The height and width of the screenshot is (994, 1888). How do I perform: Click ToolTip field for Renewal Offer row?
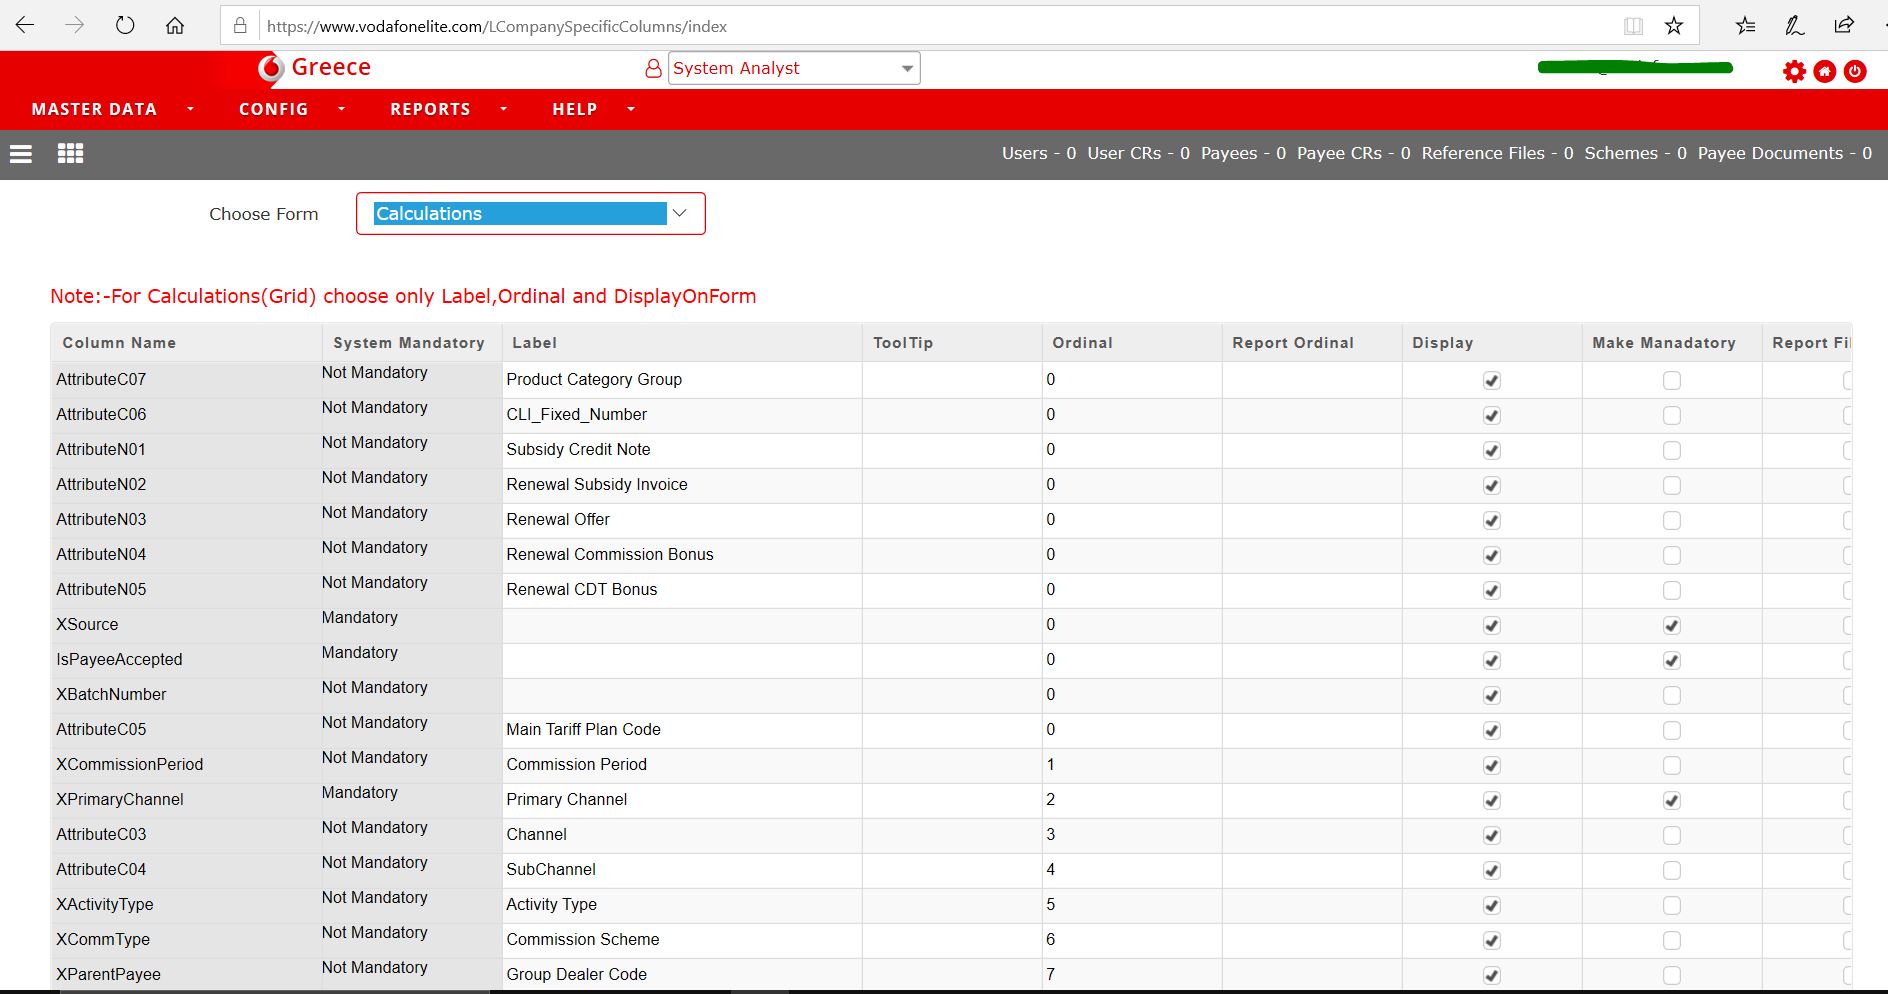click(952, 520)
